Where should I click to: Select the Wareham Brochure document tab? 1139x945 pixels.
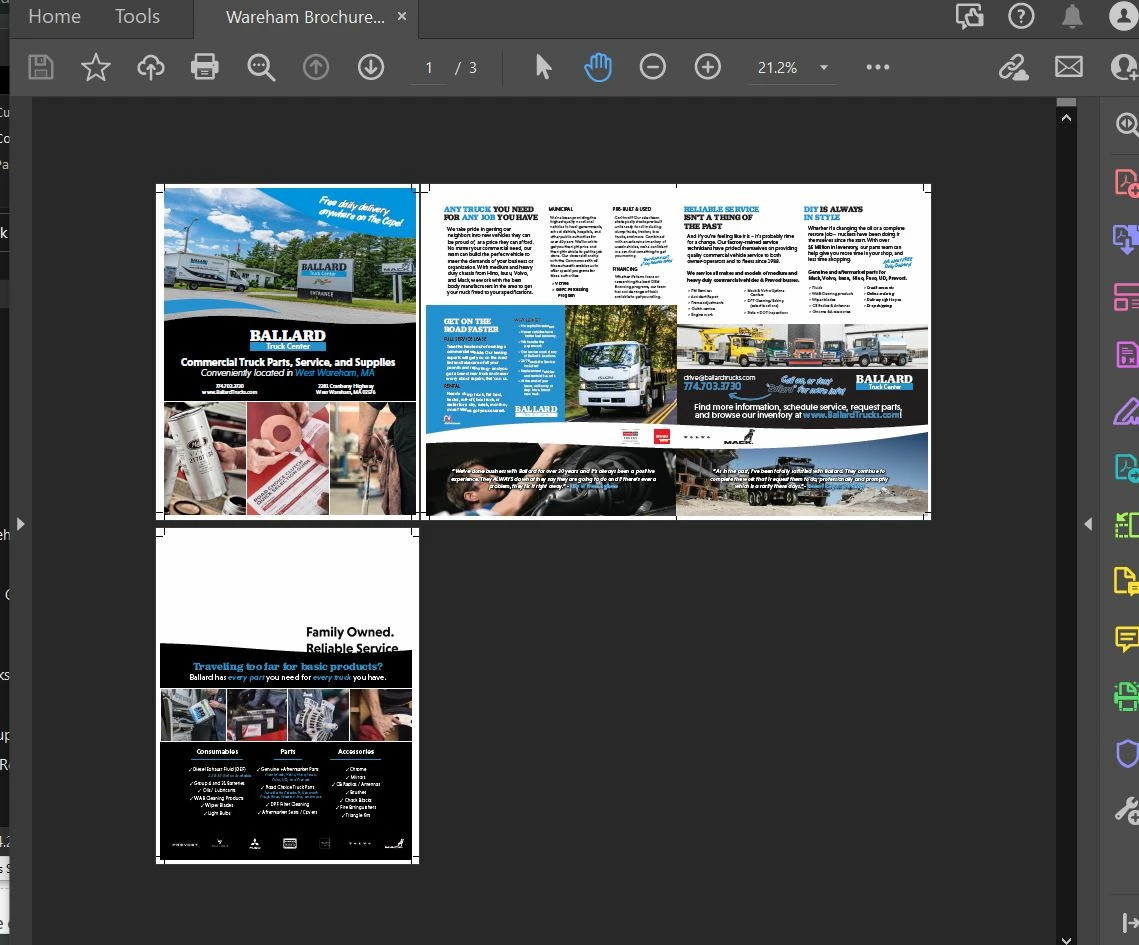coord(305,17)
